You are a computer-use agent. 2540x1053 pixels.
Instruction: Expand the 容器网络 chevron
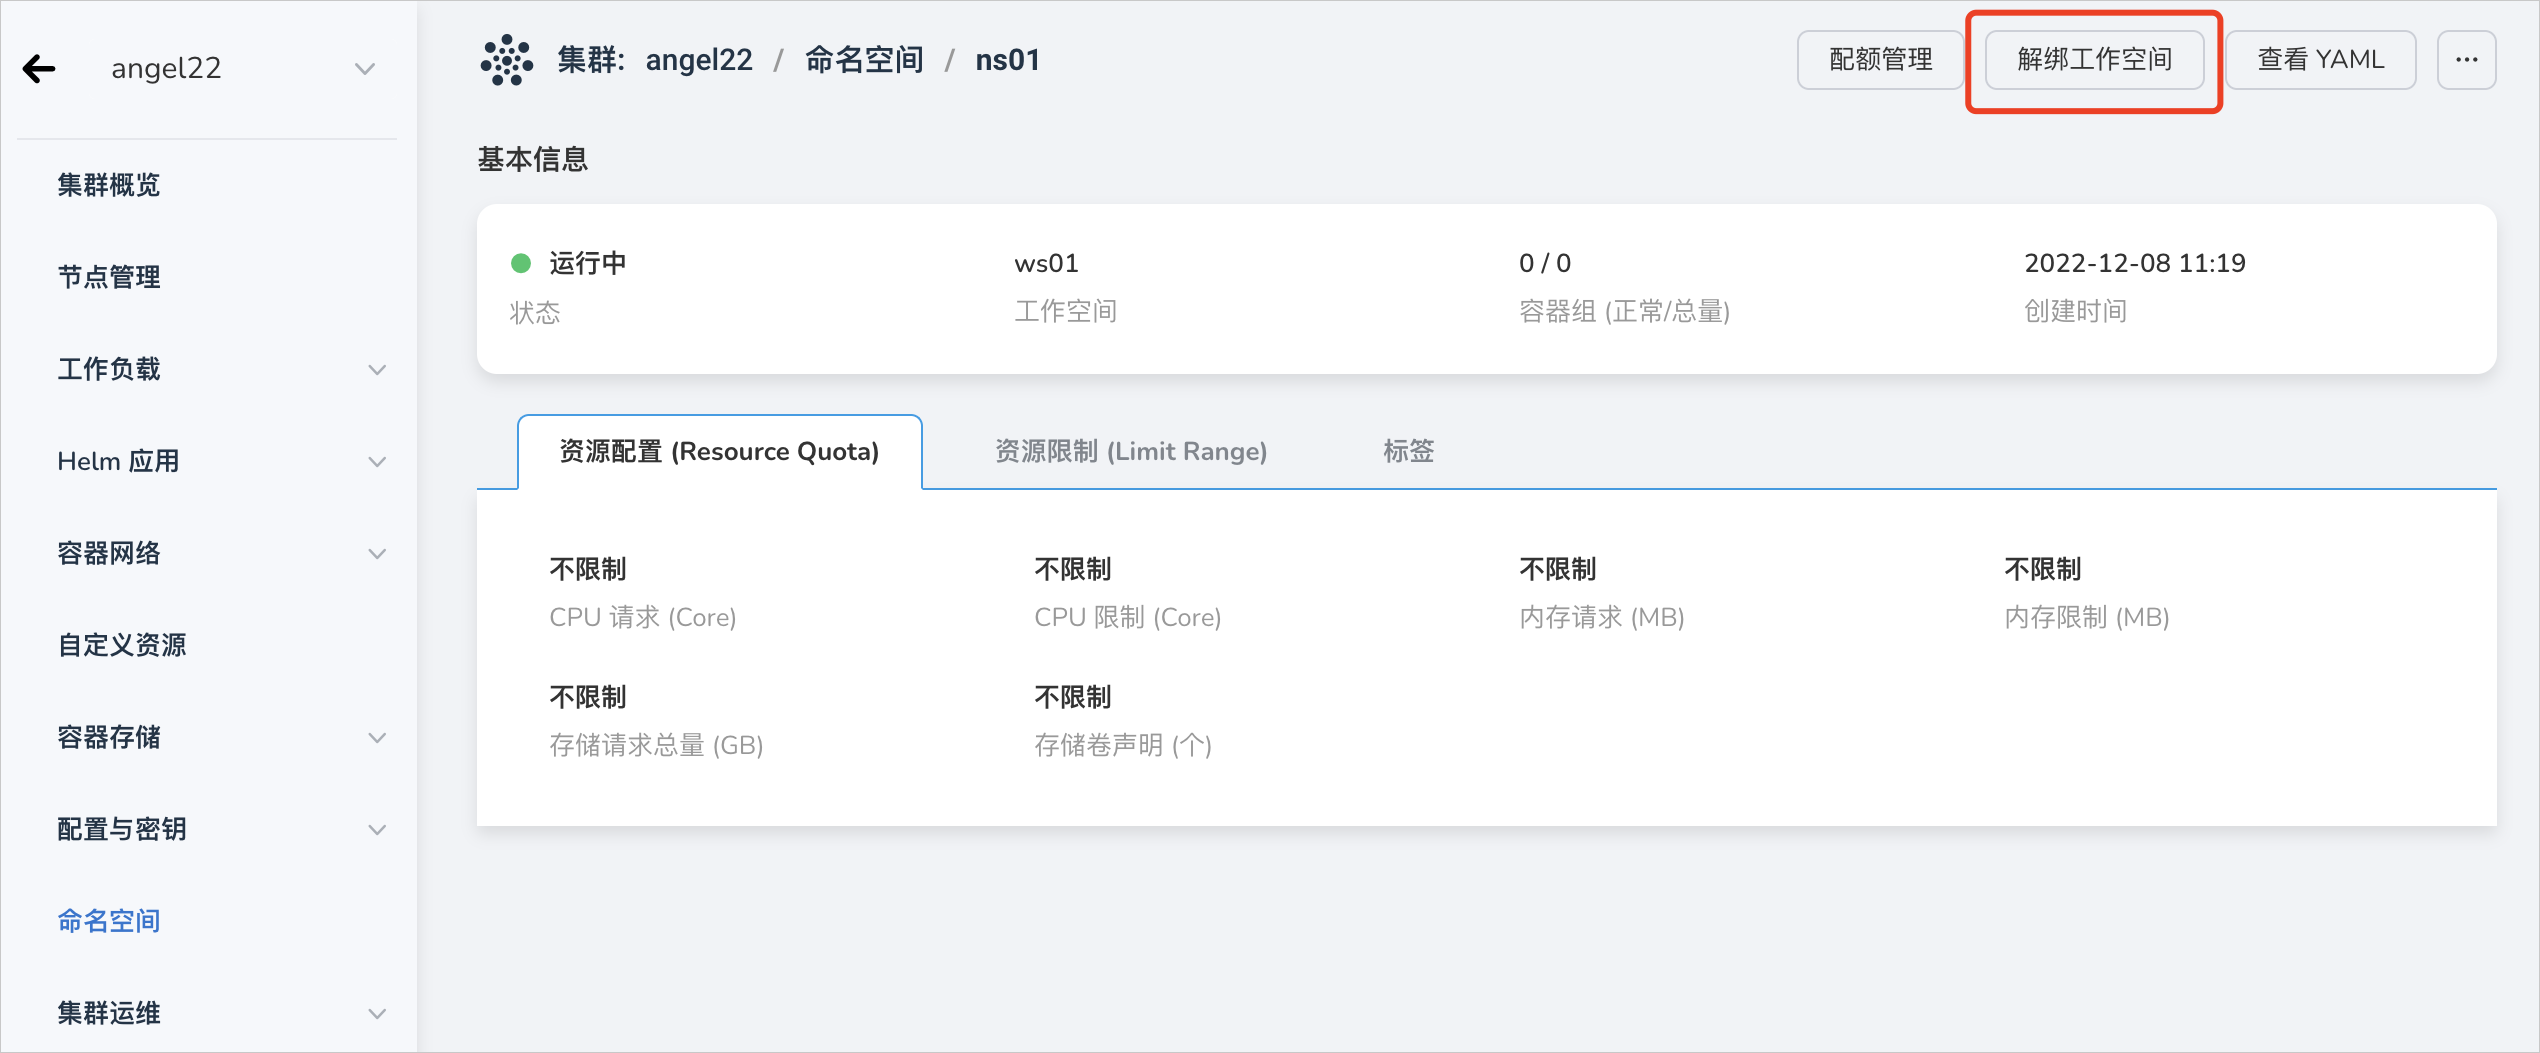coord(377,554)
